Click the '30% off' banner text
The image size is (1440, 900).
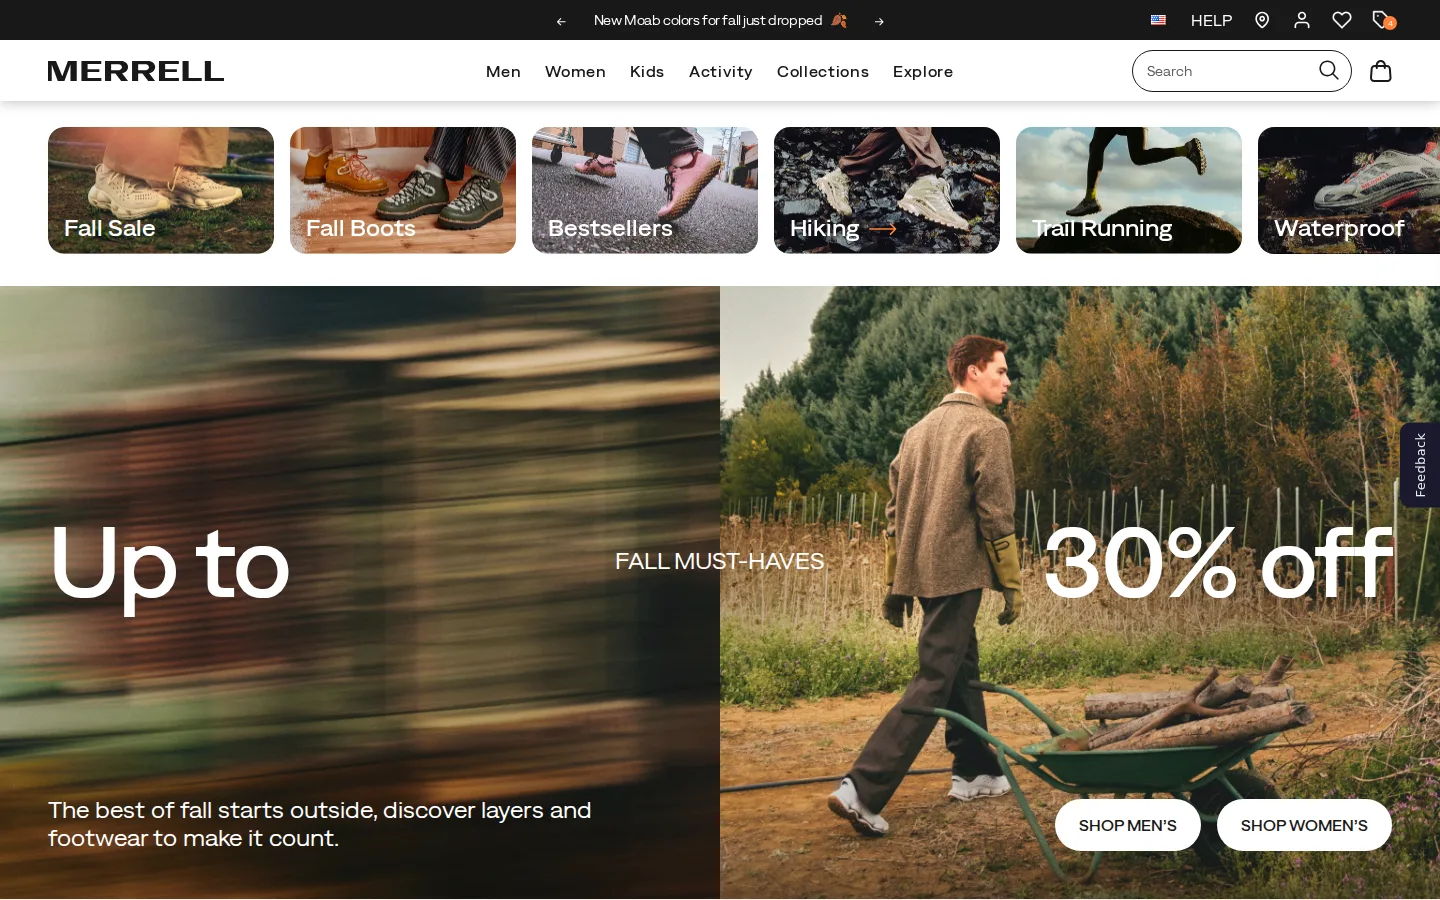click(1218, 563)
